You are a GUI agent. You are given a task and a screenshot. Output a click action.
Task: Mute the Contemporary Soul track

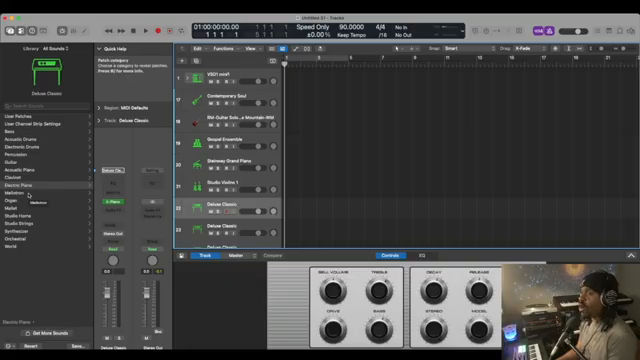pos(211,103)
